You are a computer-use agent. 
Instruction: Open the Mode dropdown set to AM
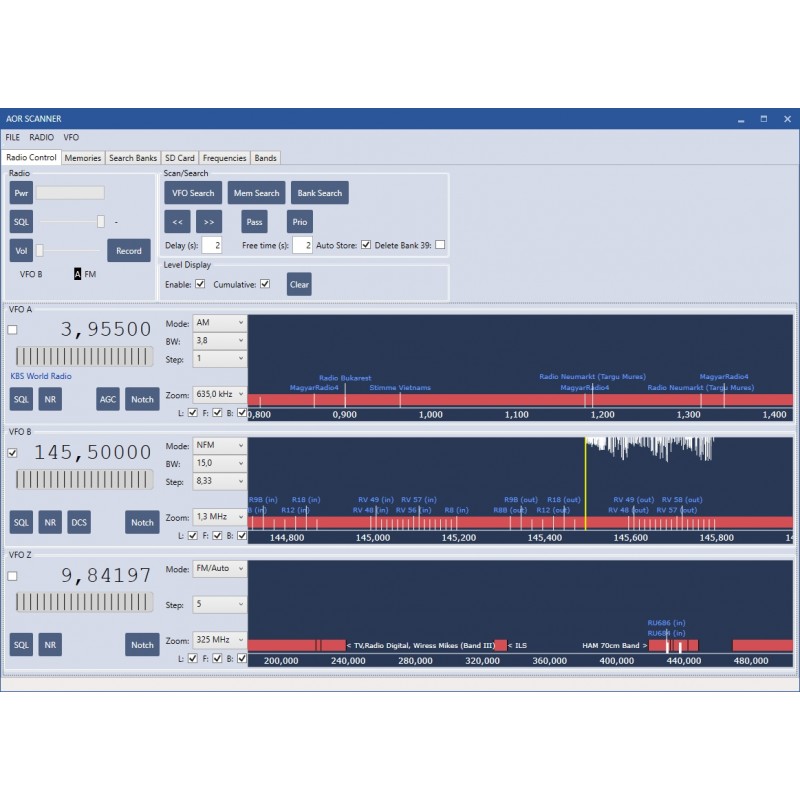coord(218,322)
